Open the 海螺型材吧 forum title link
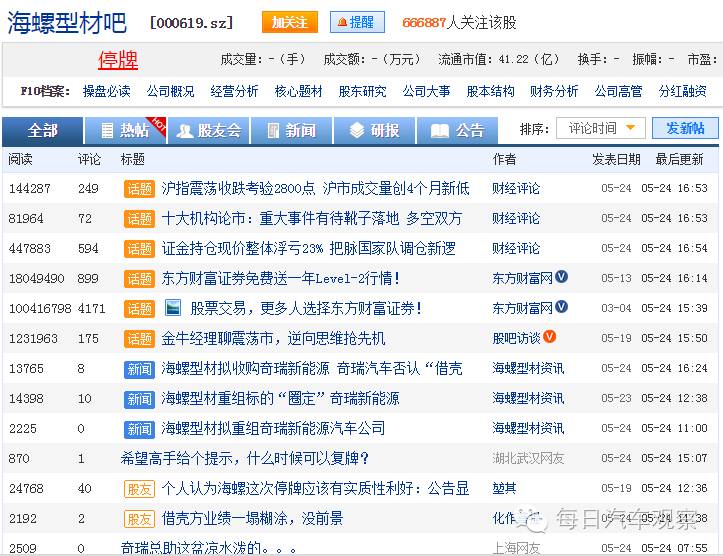This screenshot has height=556, width=723. [67, 23]
